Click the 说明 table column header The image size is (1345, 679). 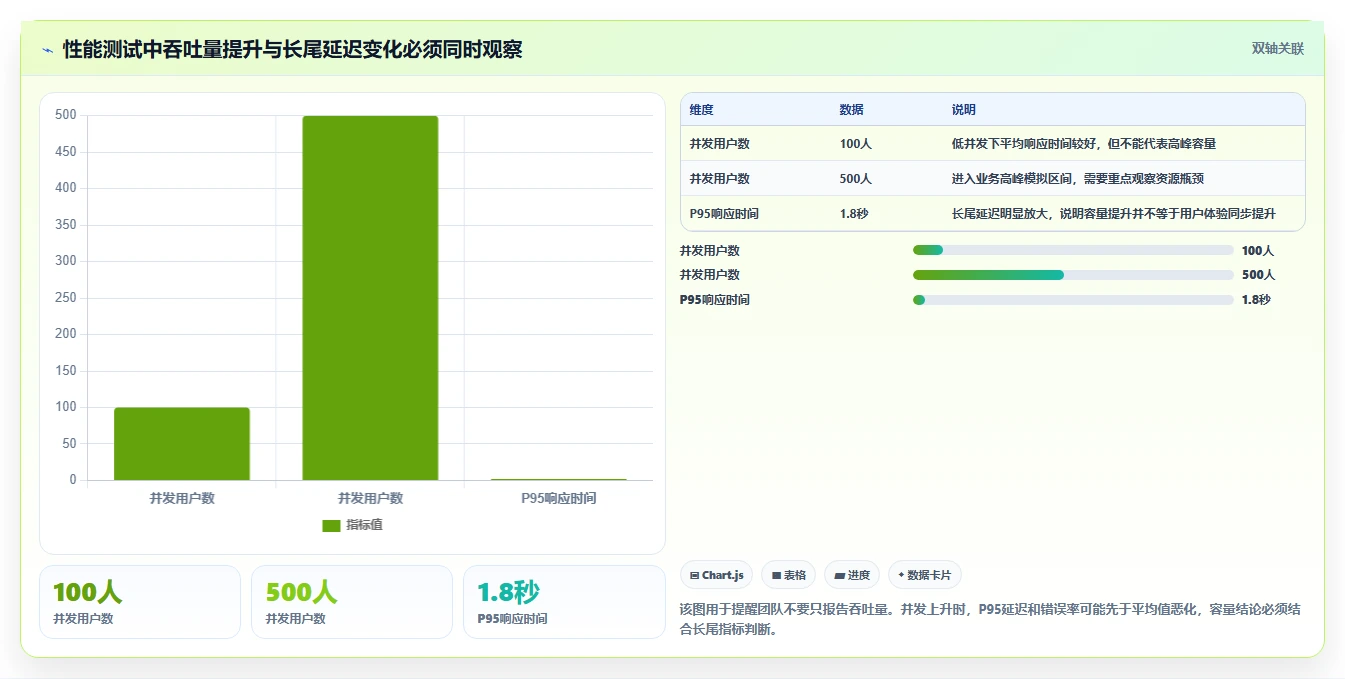964,110
